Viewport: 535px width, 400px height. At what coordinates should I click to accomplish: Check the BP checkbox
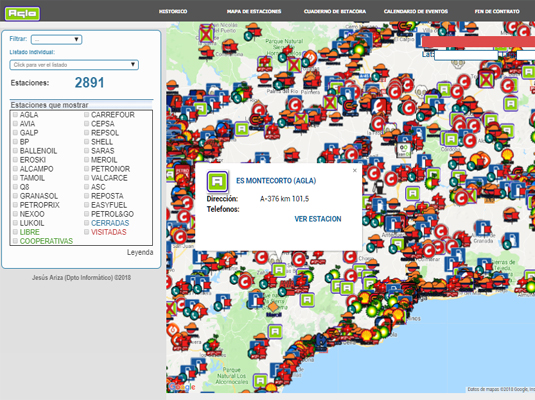pos(15,142)
